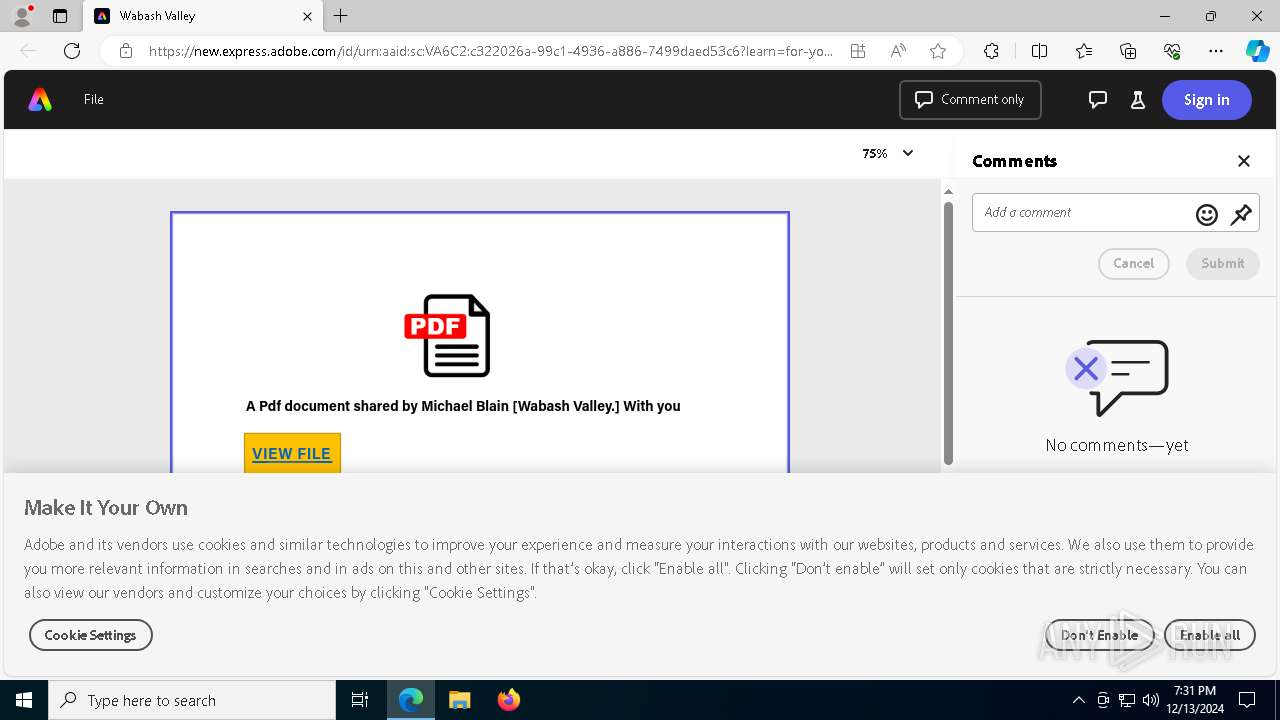Add this page to favorites star
This screenshot has width=1280, height=720.
pos(938,51)
